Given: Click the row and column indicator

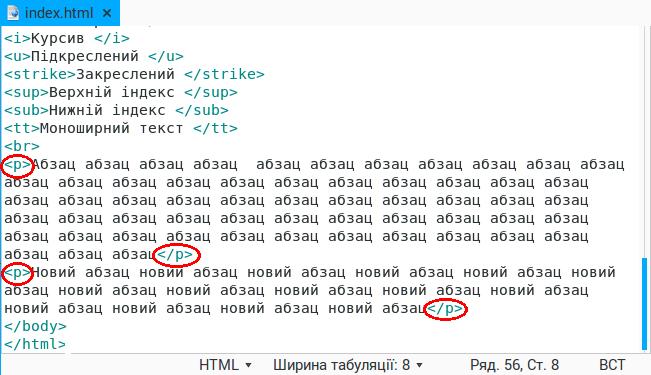Looking at the screenshot, I should pyautogui.click(x=514, y=365).
